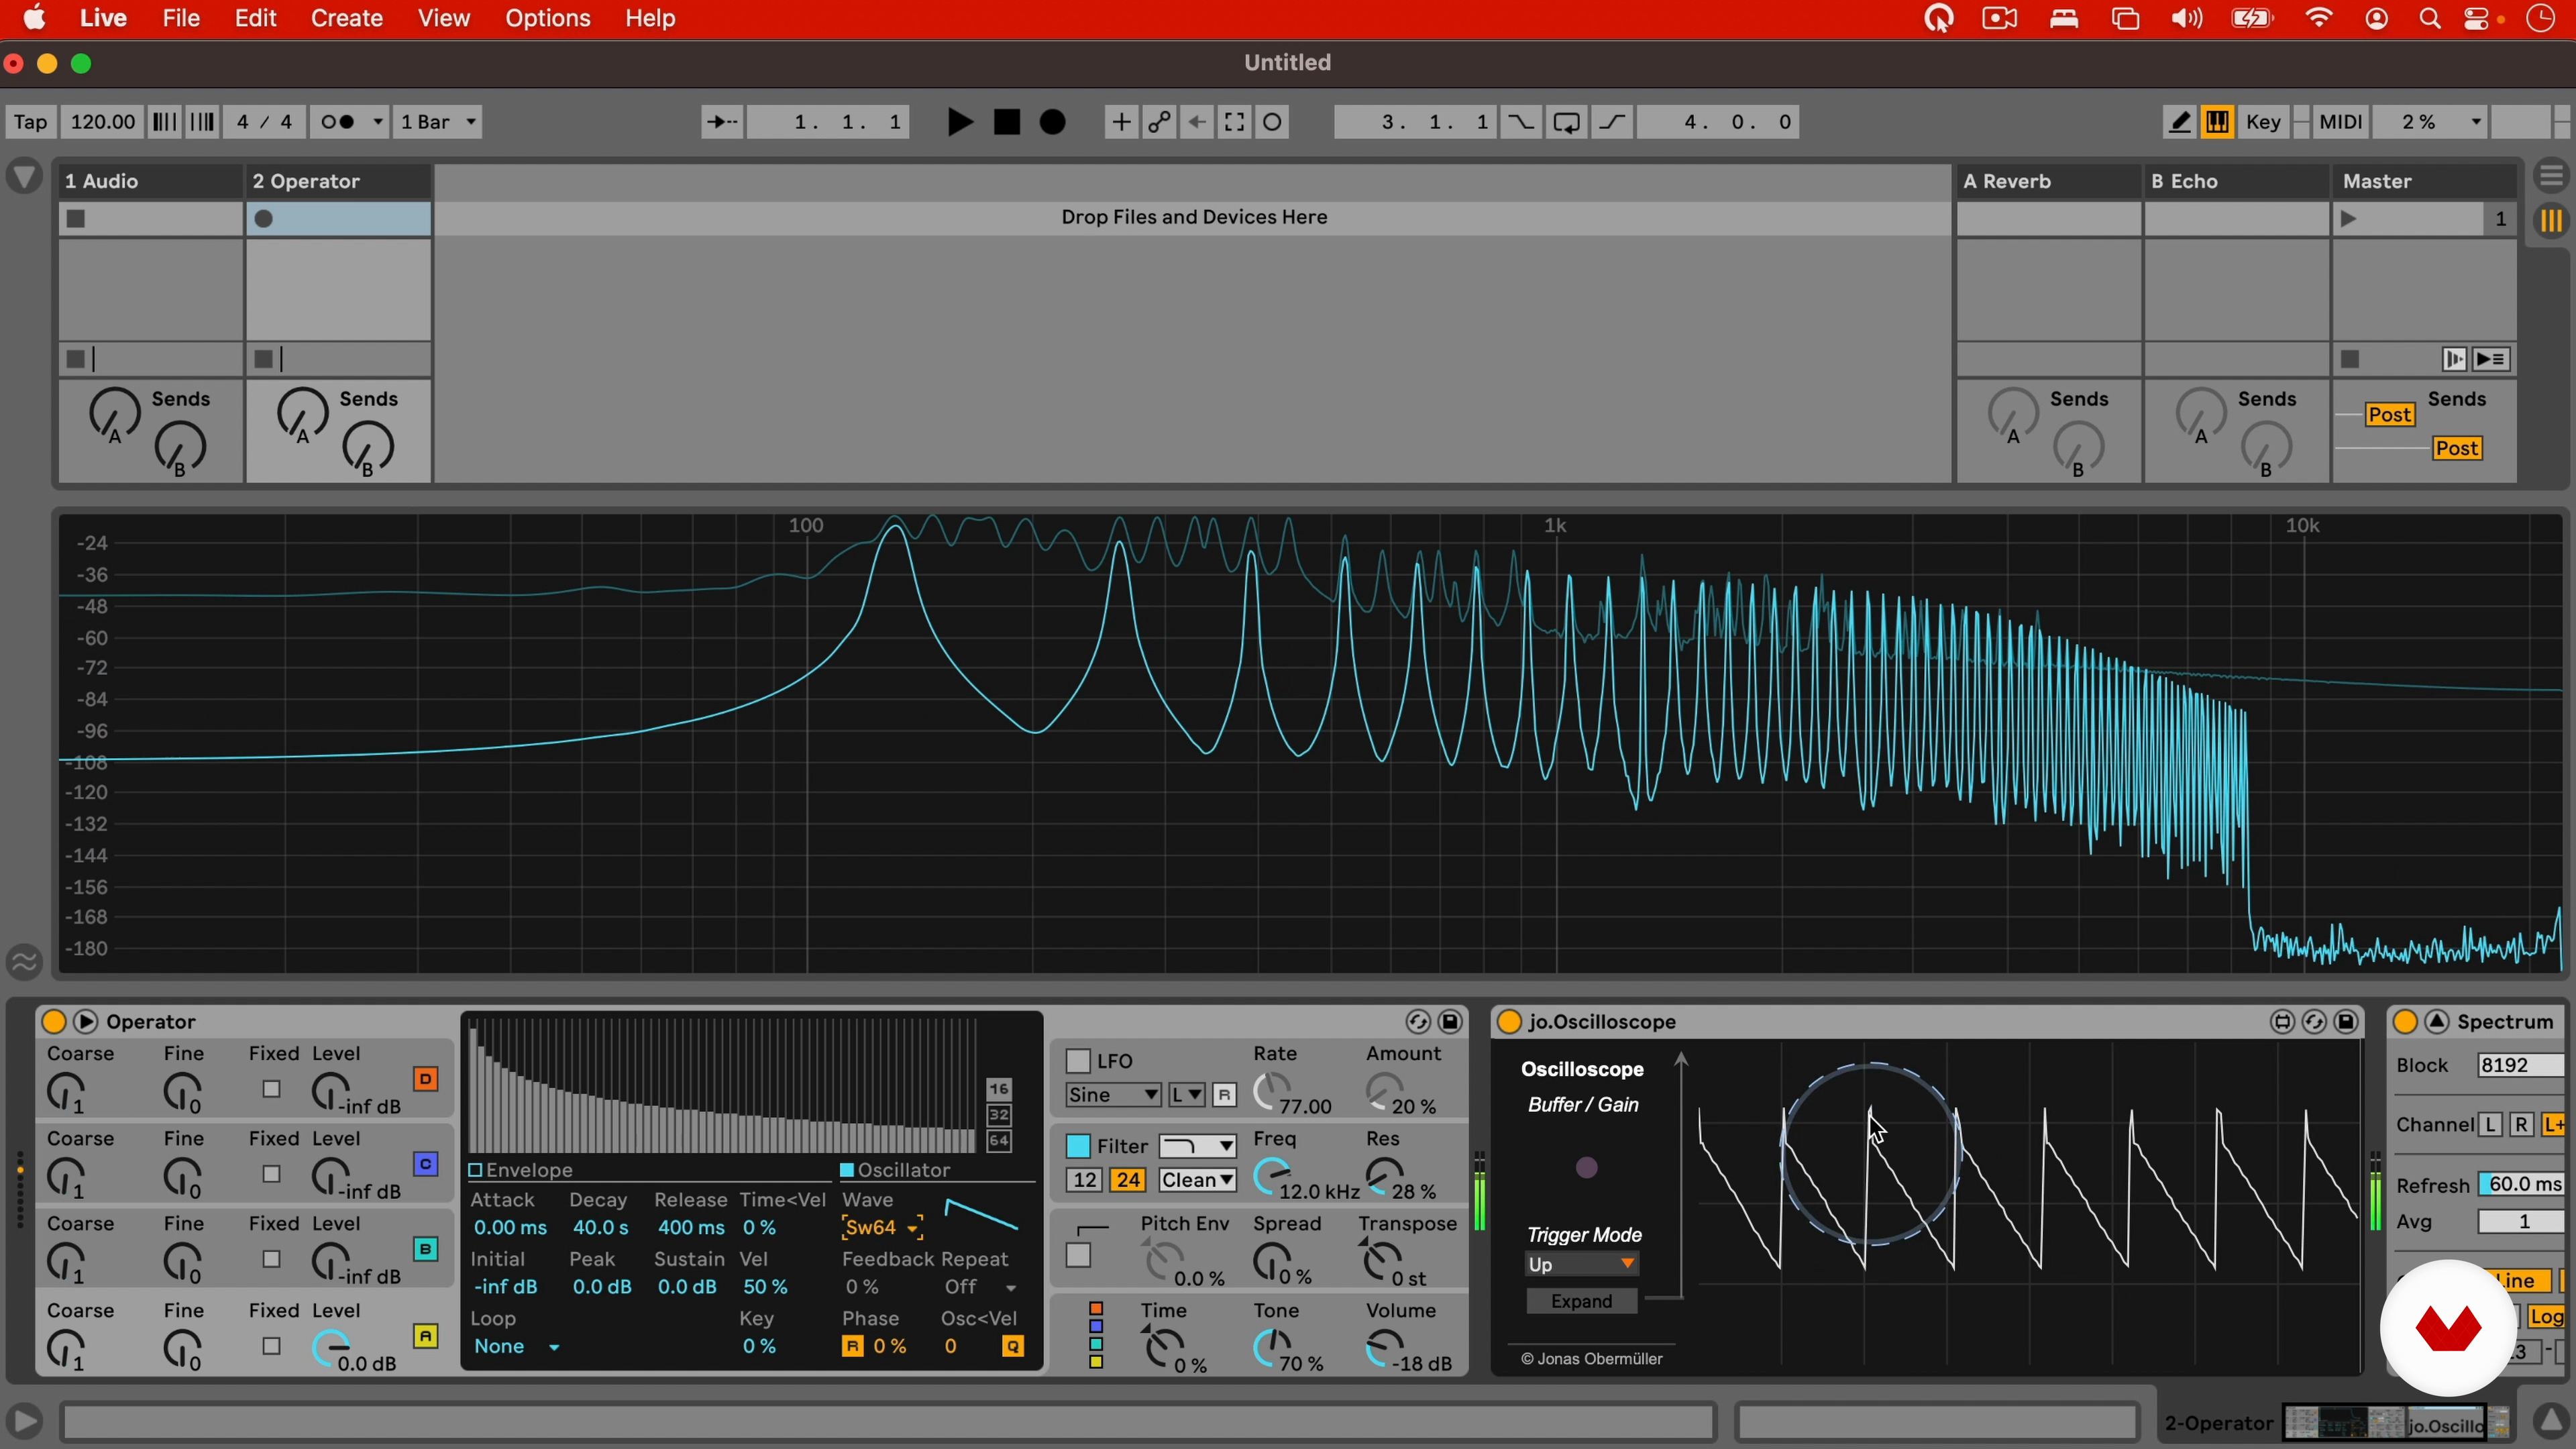The height and width of the screenshot is (1449, 2576).
Task: Select Operator oscillator D tab
Action: [x=425, y=1079]
